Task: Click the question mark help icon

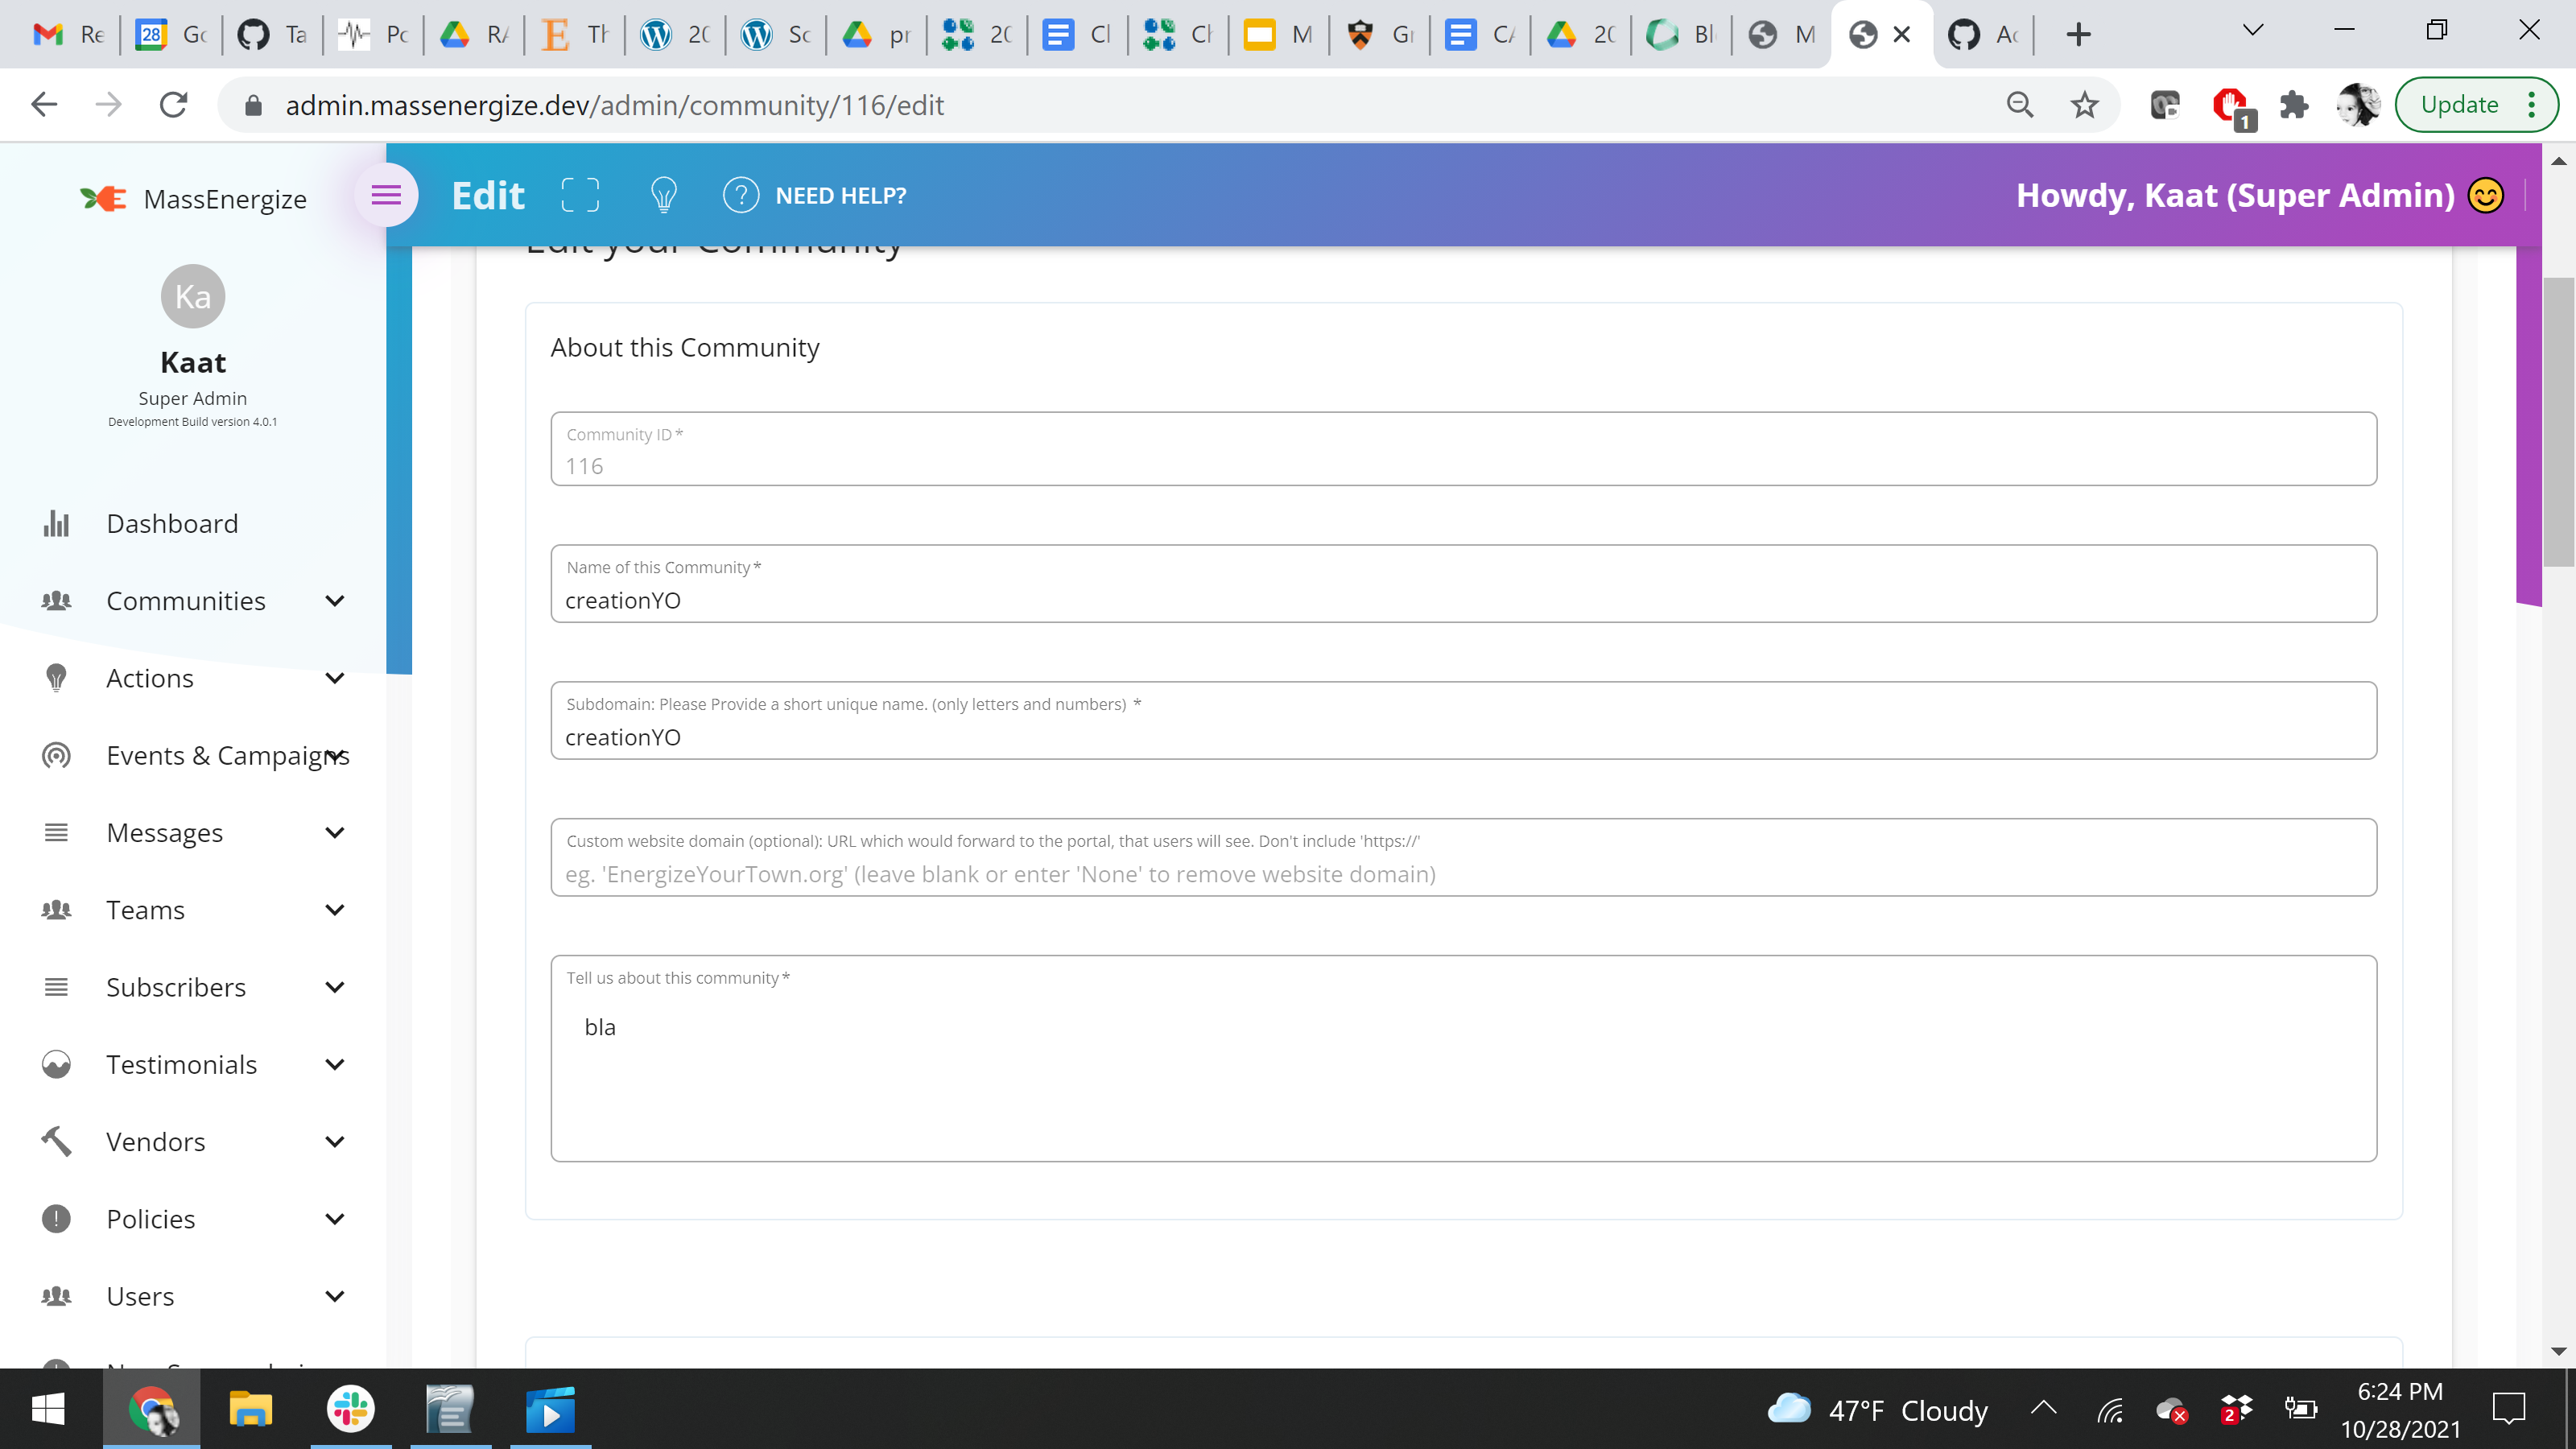Action: pos(741,195)
